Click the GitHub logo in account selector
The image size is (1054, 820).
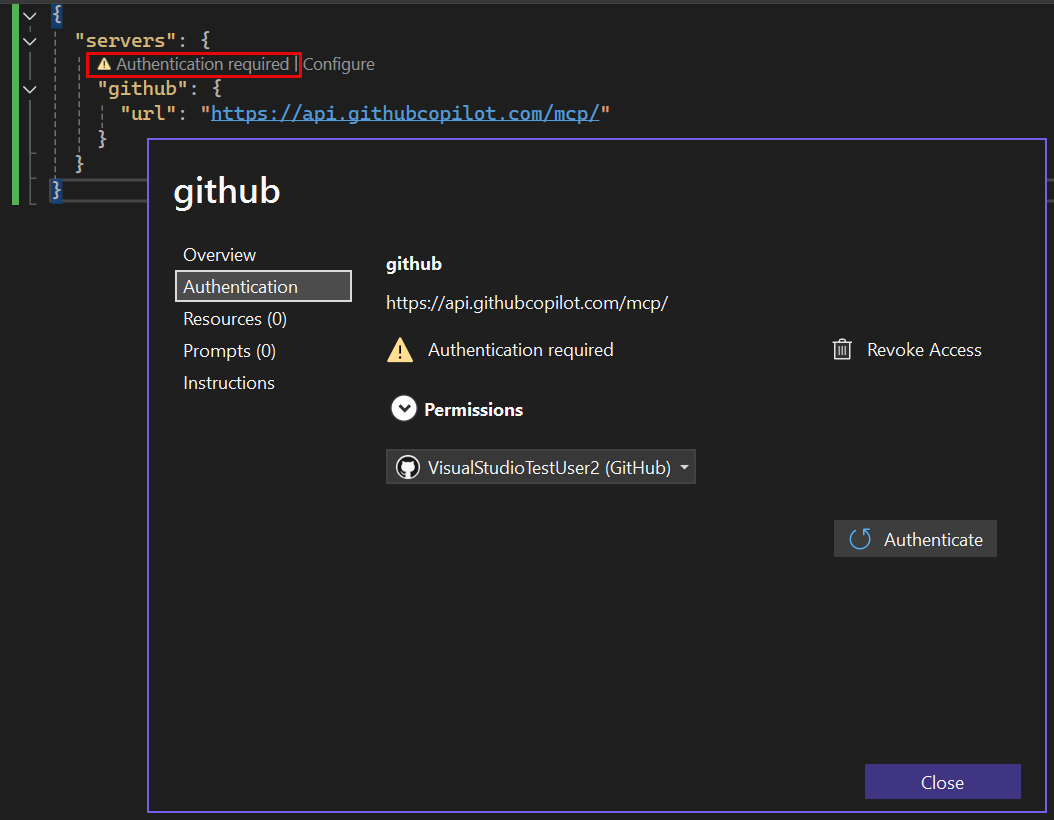coord(407,467)
